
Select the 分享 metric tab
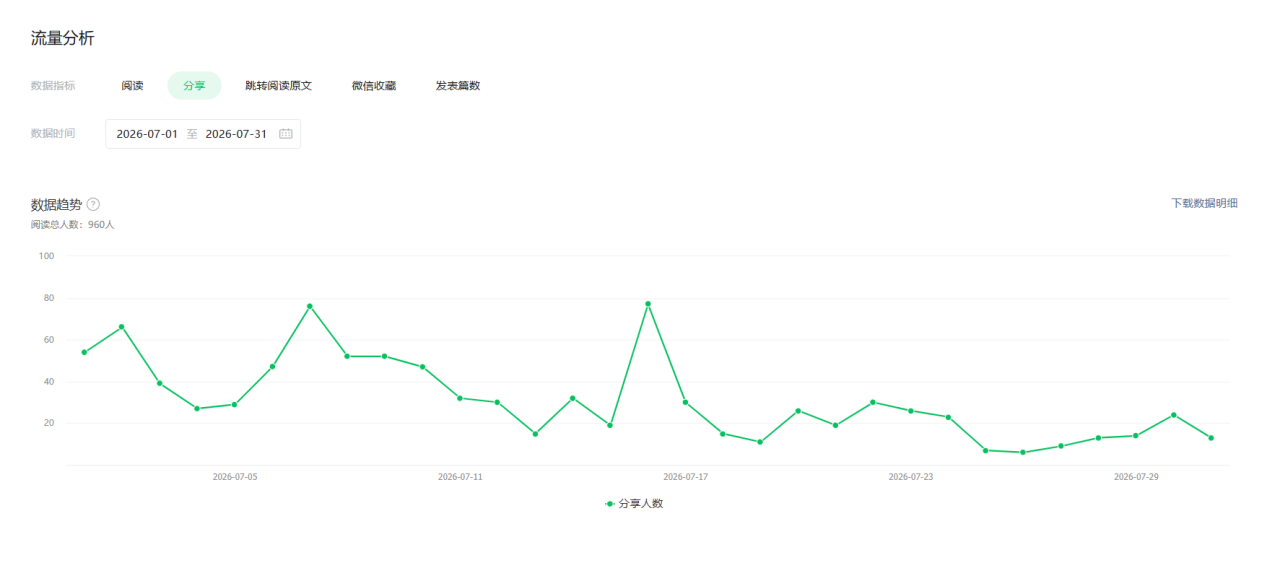[x=194, y=86]
